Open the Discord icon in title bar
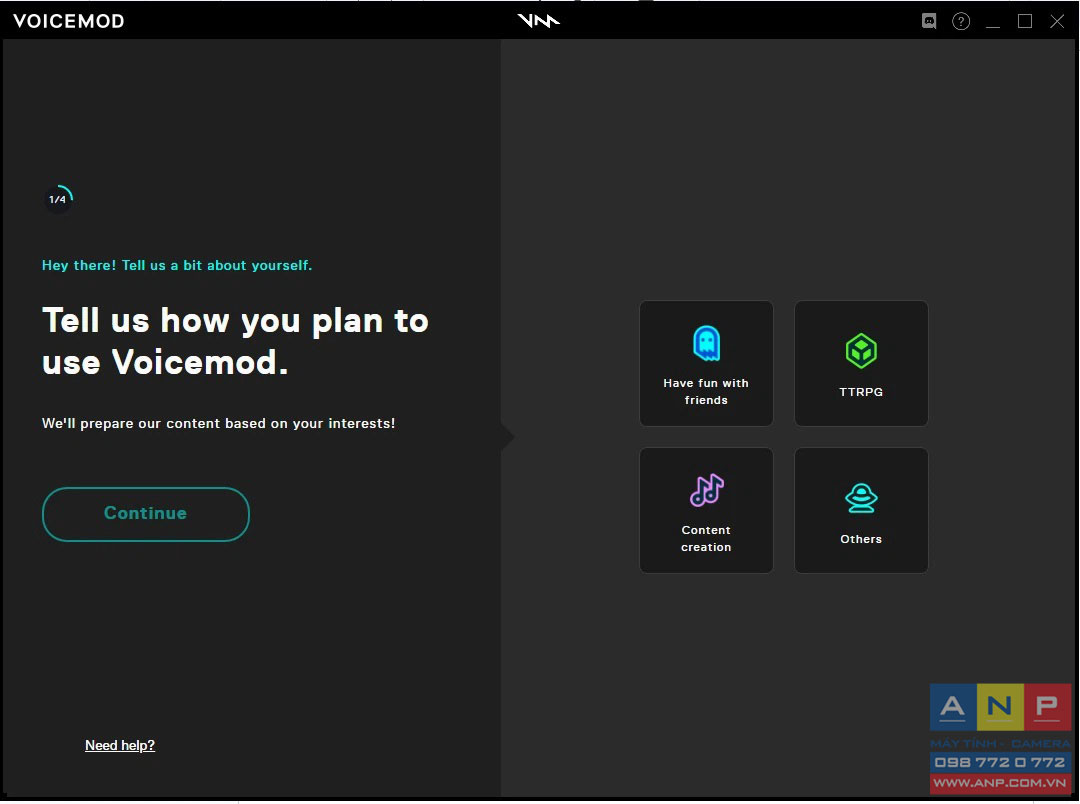The image size is (1080, 804). 929,21
